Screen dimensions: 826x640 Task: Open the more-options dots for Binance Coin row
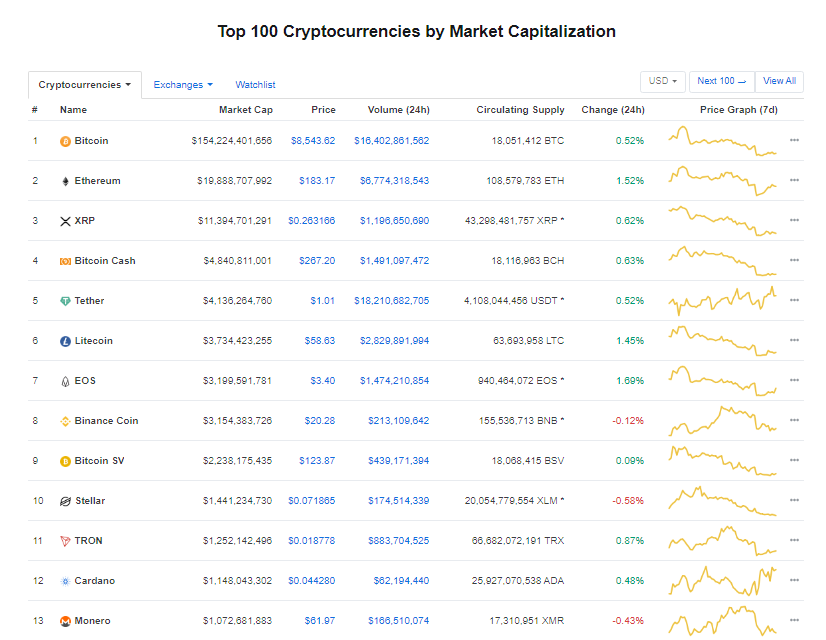(794, 420)
